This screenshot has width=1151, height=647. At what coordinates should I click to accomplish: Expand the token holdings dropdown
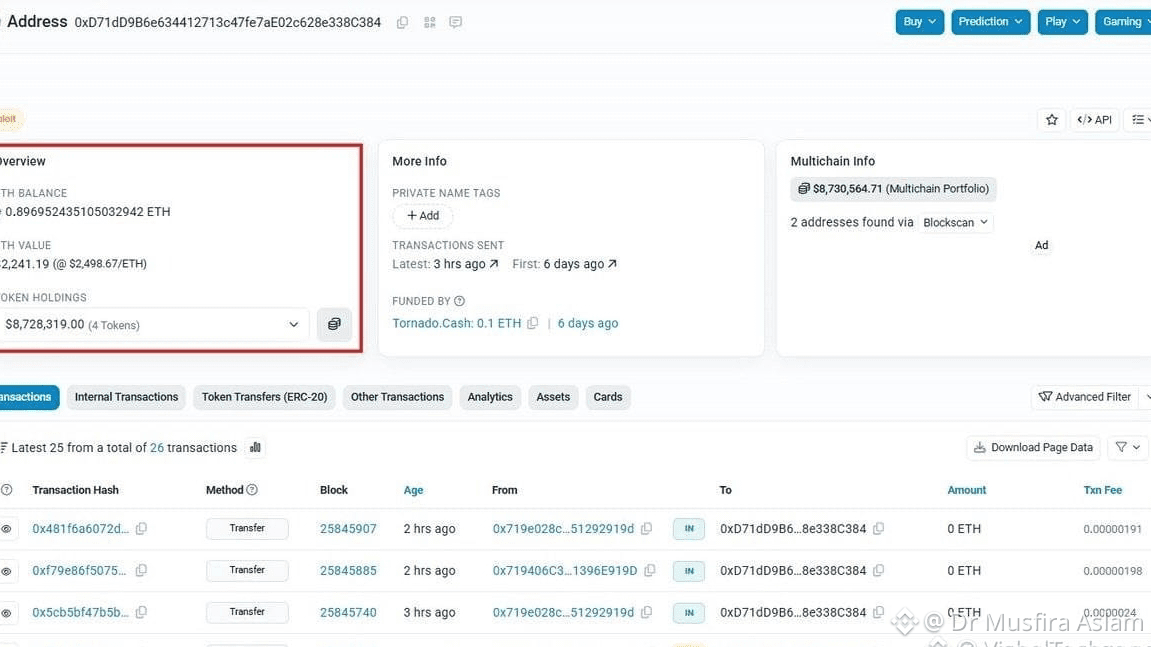[153, 325]
